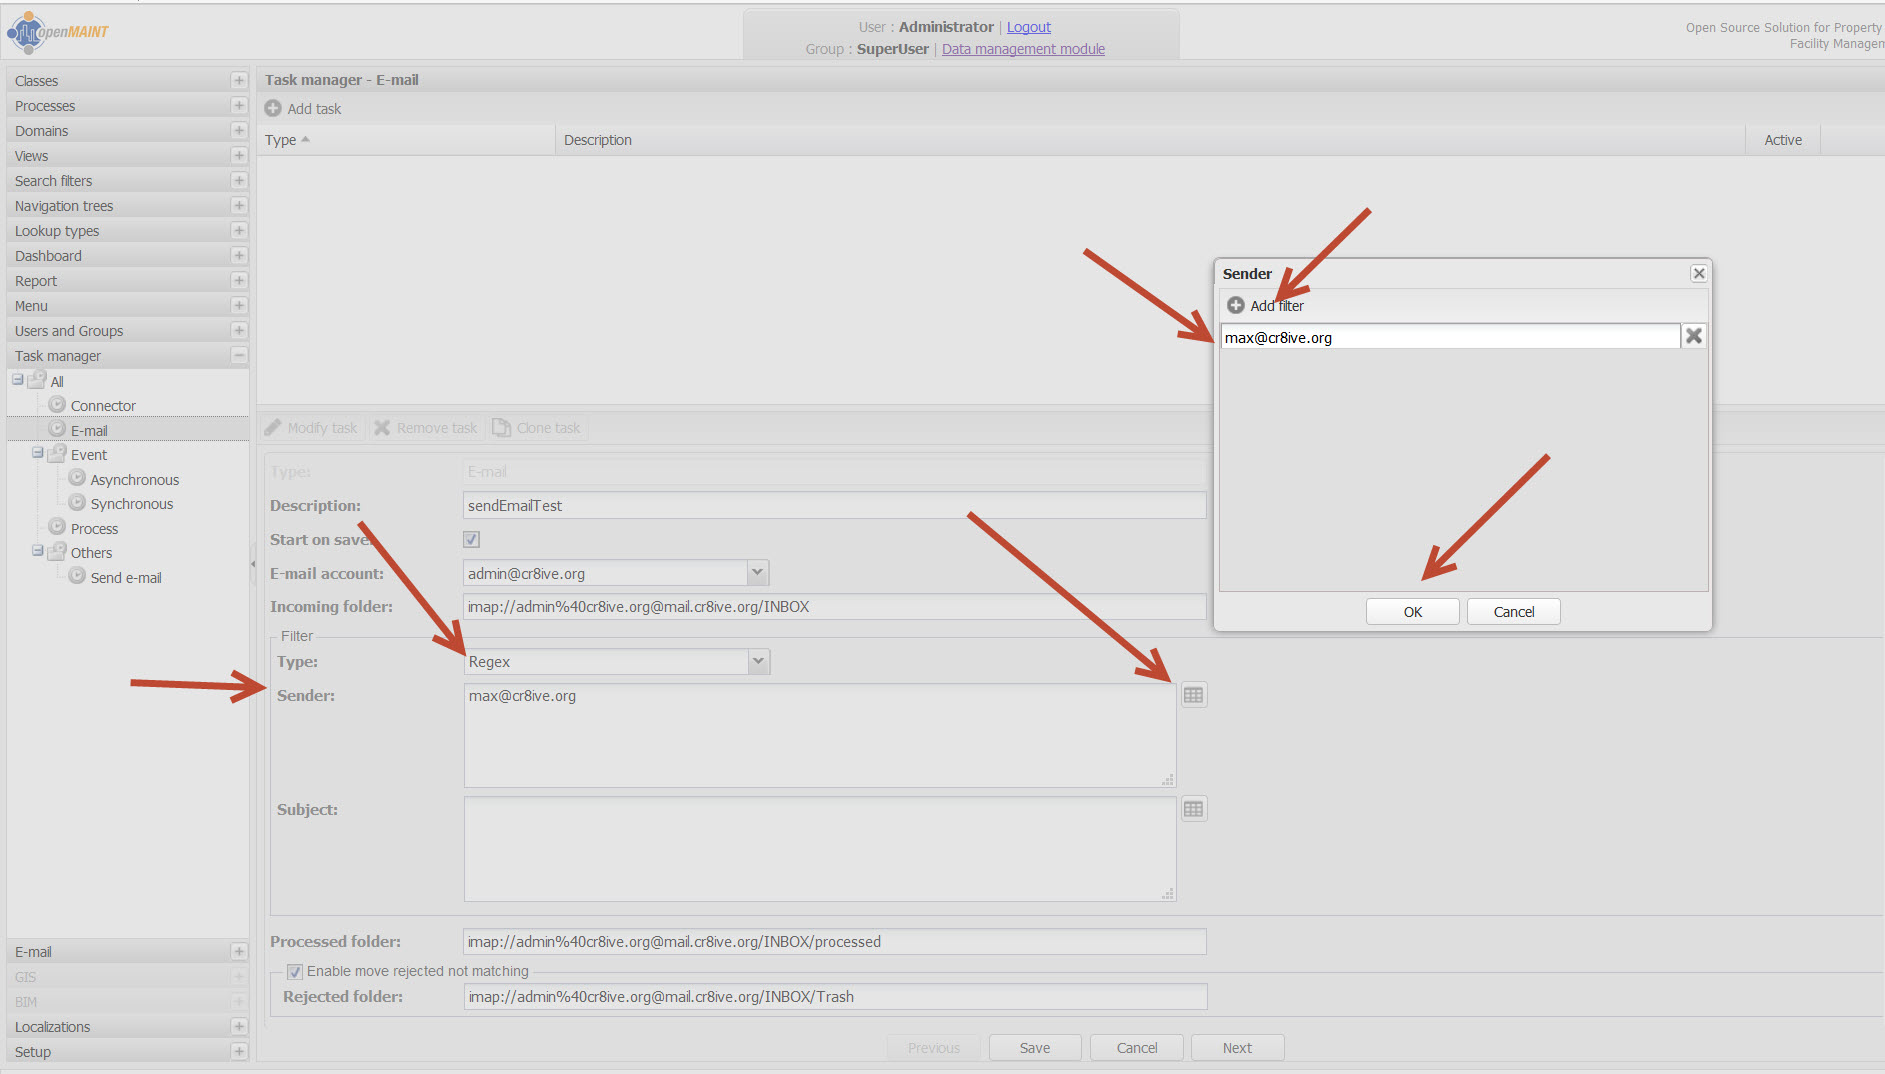Sort the task list by Type column
1885x1074 pixels.
coord(281,140)
